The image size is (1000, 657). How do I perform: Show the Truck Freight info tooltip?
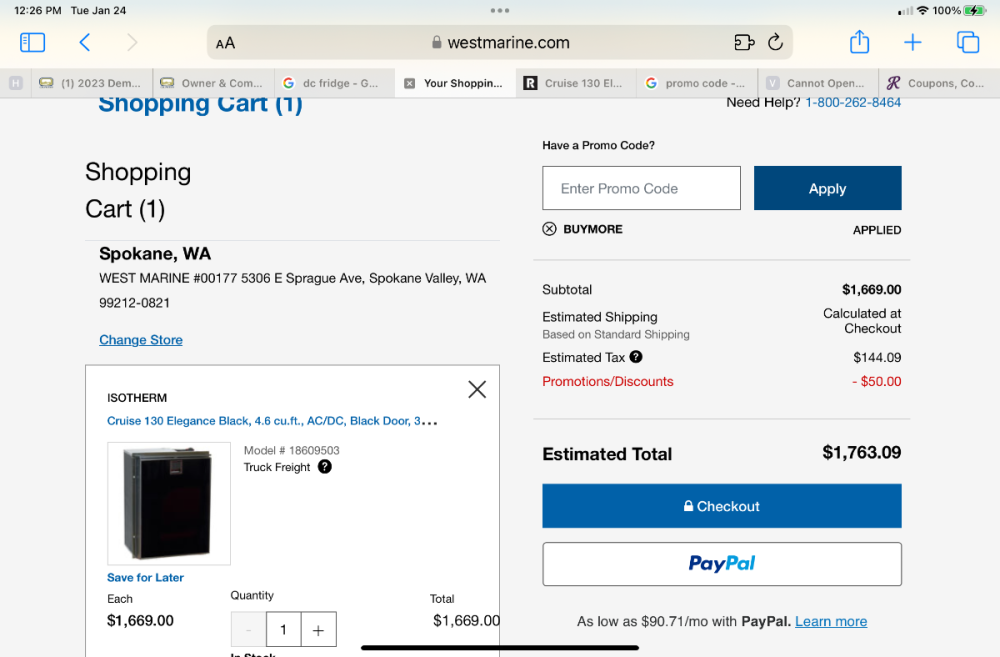[324, 467]
